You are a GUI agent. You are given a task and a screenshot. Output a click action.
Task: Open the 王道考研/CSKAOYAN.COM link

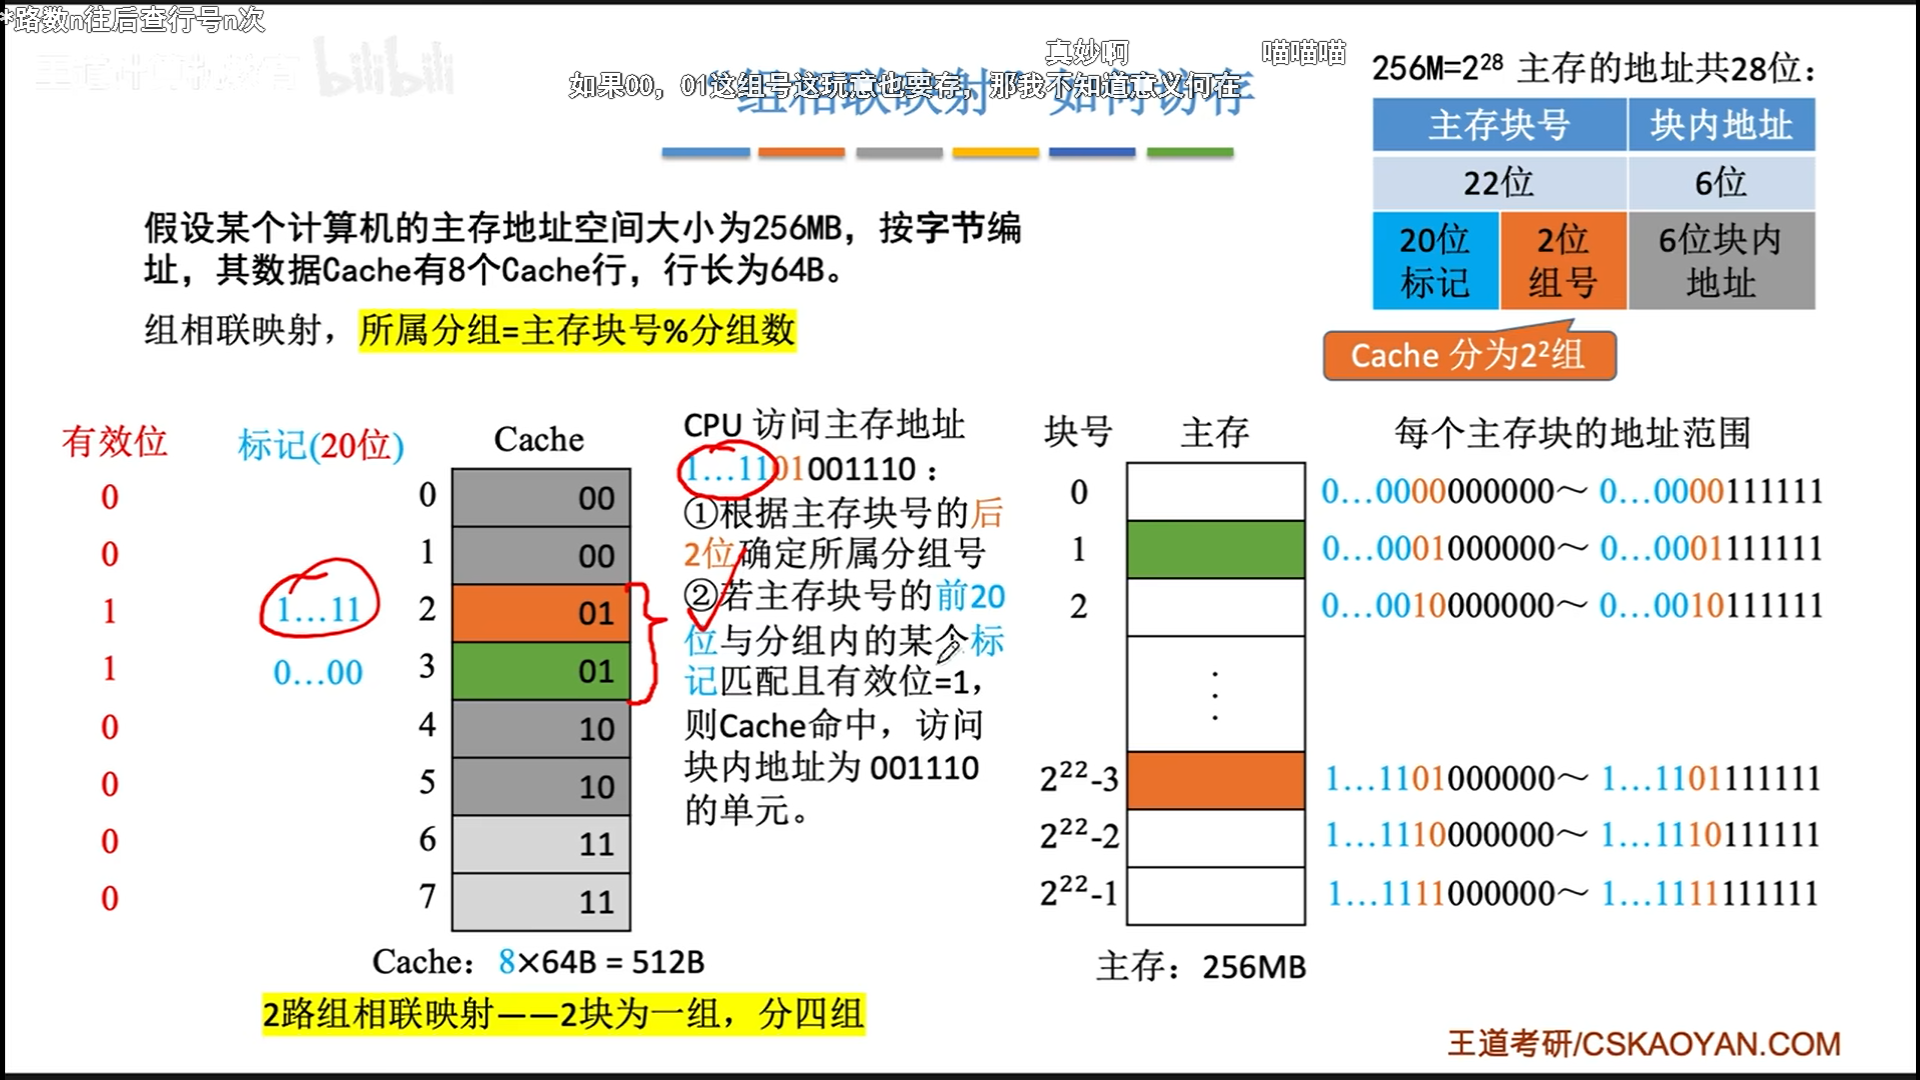pos(1643,1044)
